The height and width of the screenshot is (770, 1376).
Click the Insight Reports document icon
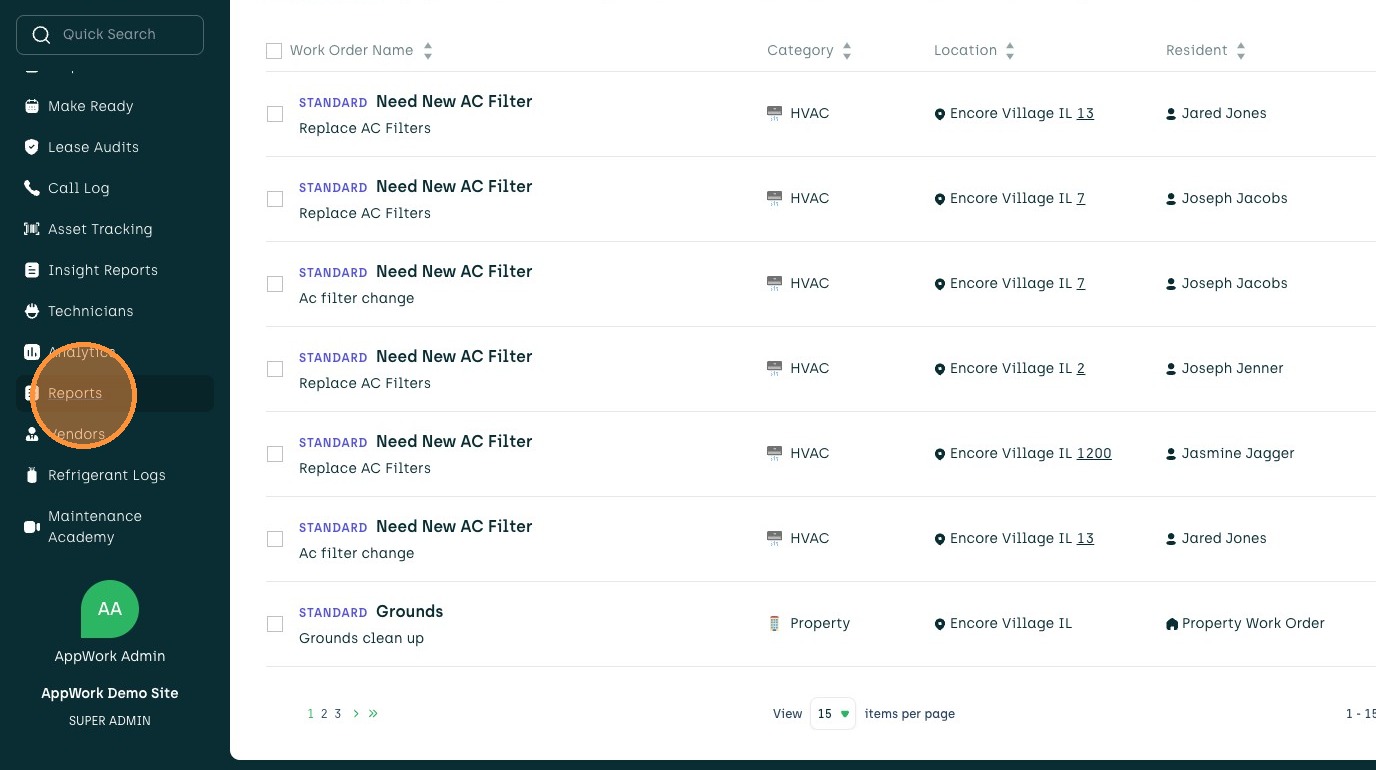(x=32, y=270)
